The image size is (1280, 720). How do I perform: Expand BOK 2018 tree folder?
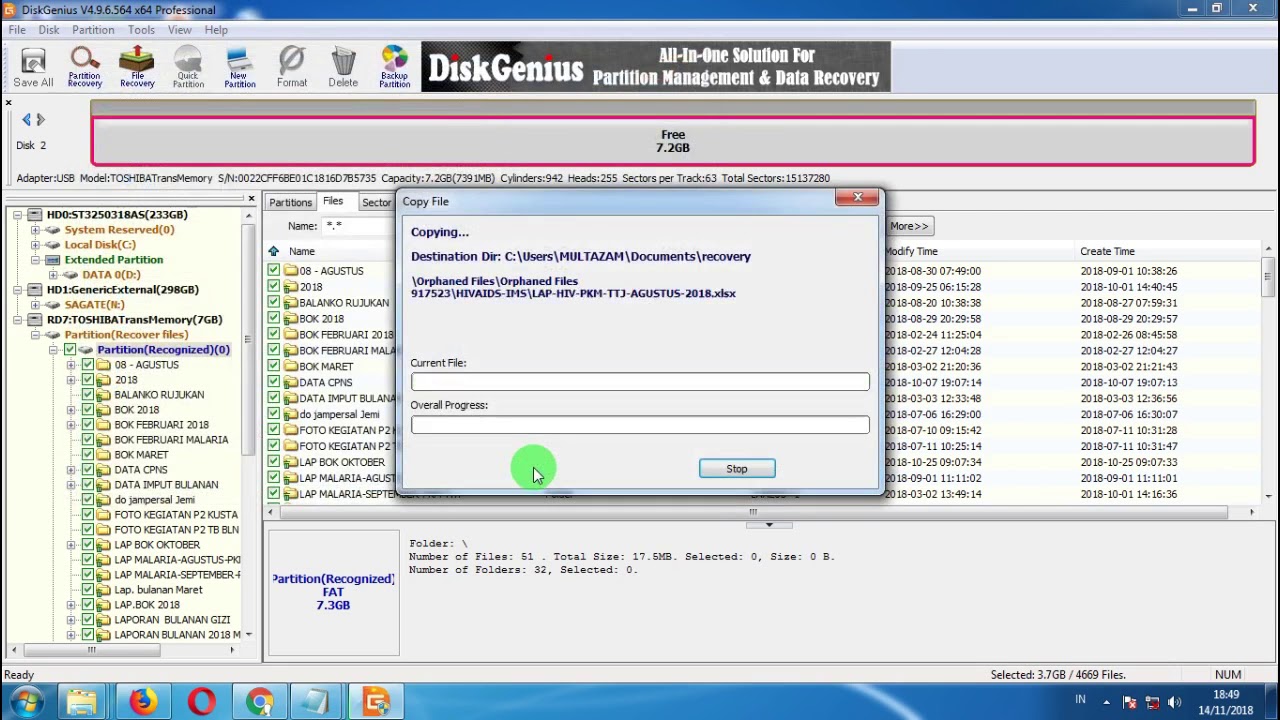click(x=71, y=409)
